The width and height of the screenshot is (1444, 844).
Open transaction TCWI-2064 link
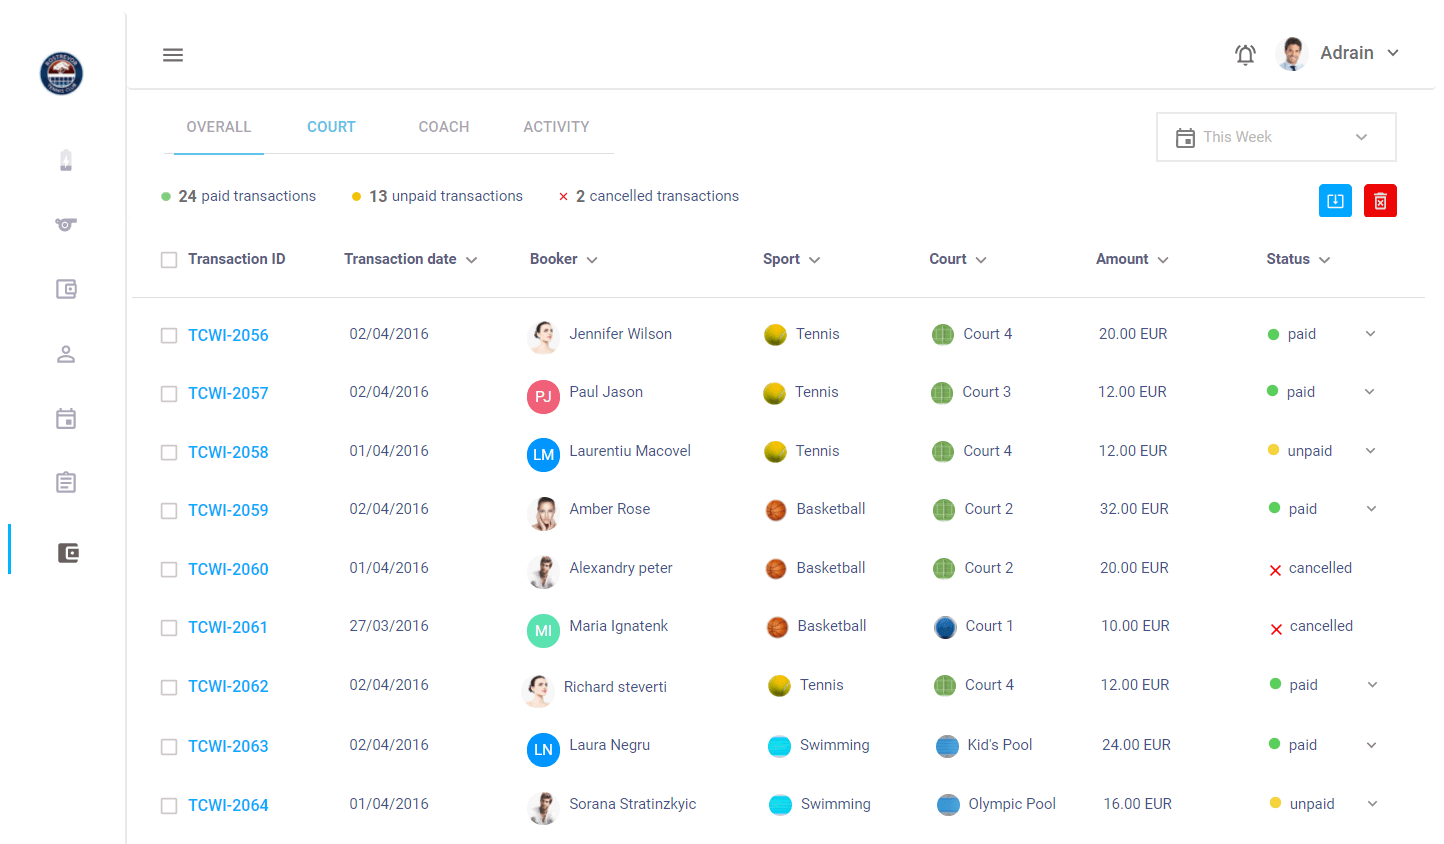point(228,805)
